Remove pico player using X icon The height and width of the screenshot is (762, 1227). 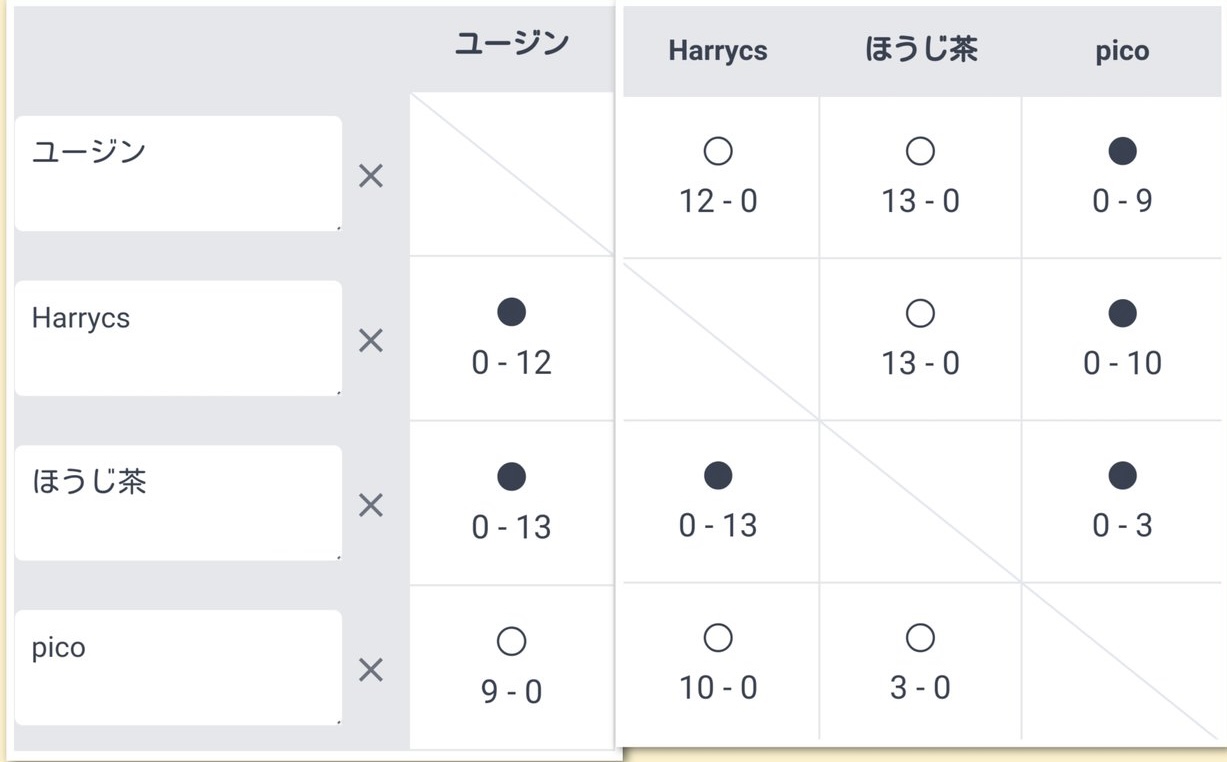(x=371, y=670)
